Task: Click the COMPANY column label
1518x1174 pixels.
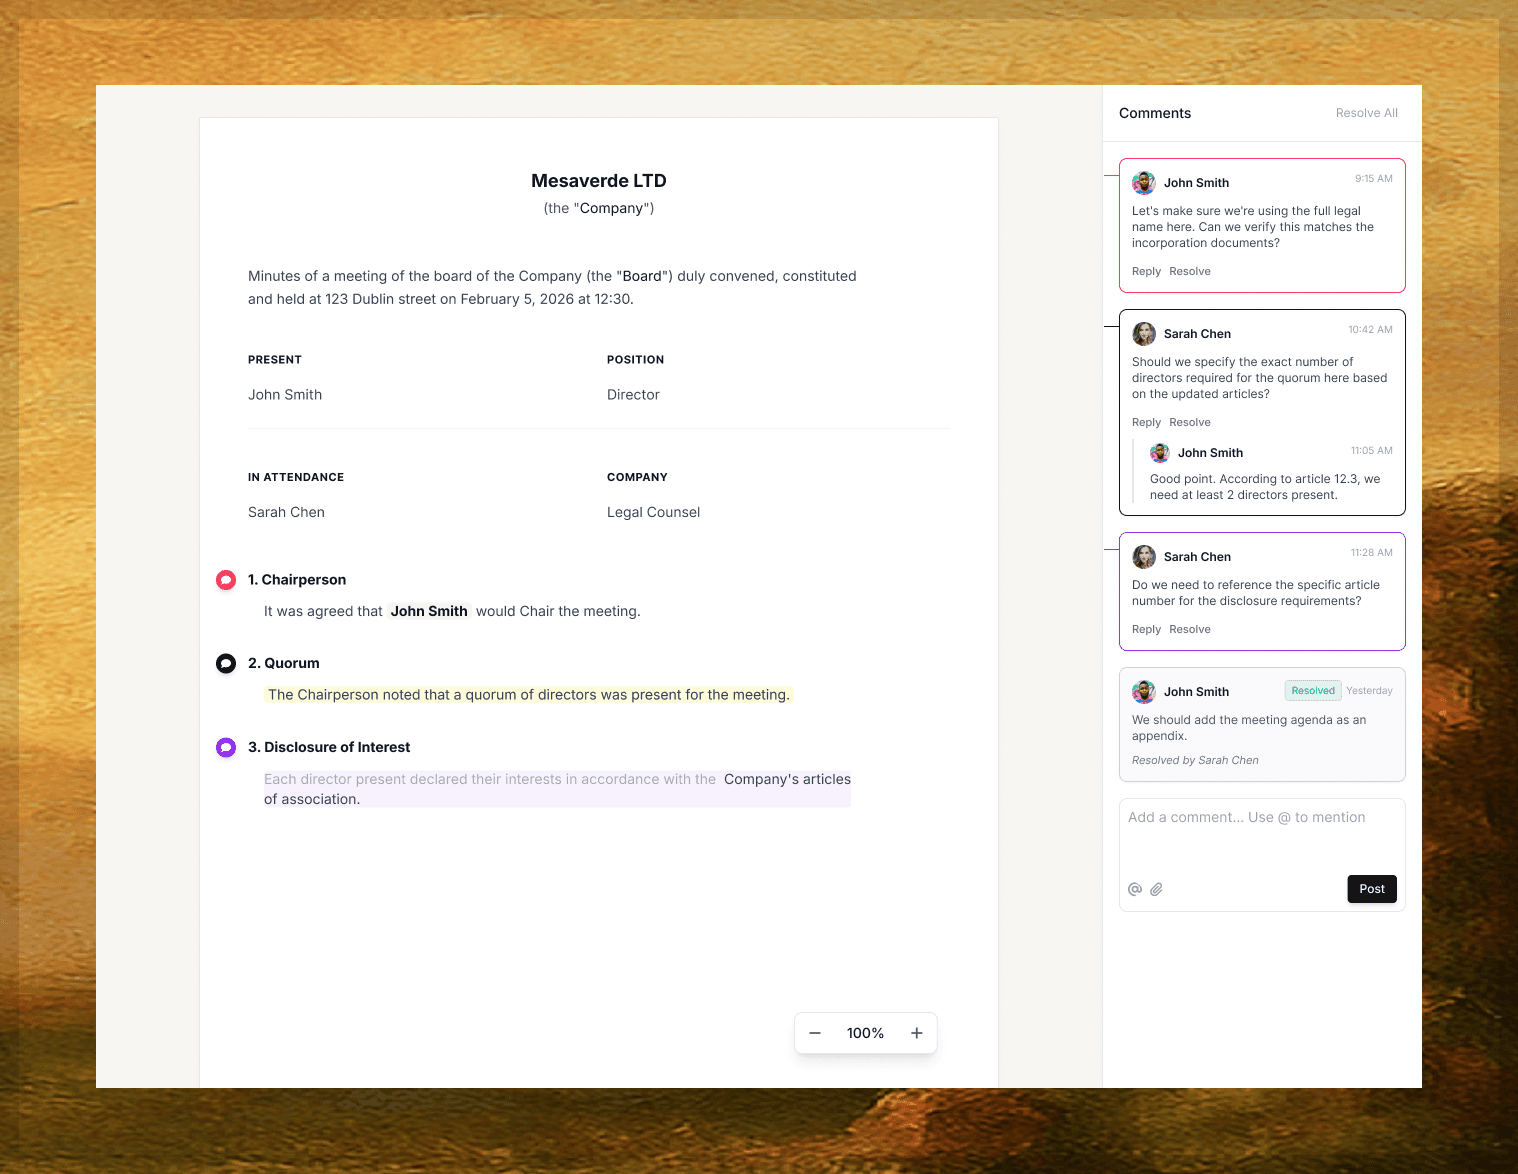Action: point(637,478)
